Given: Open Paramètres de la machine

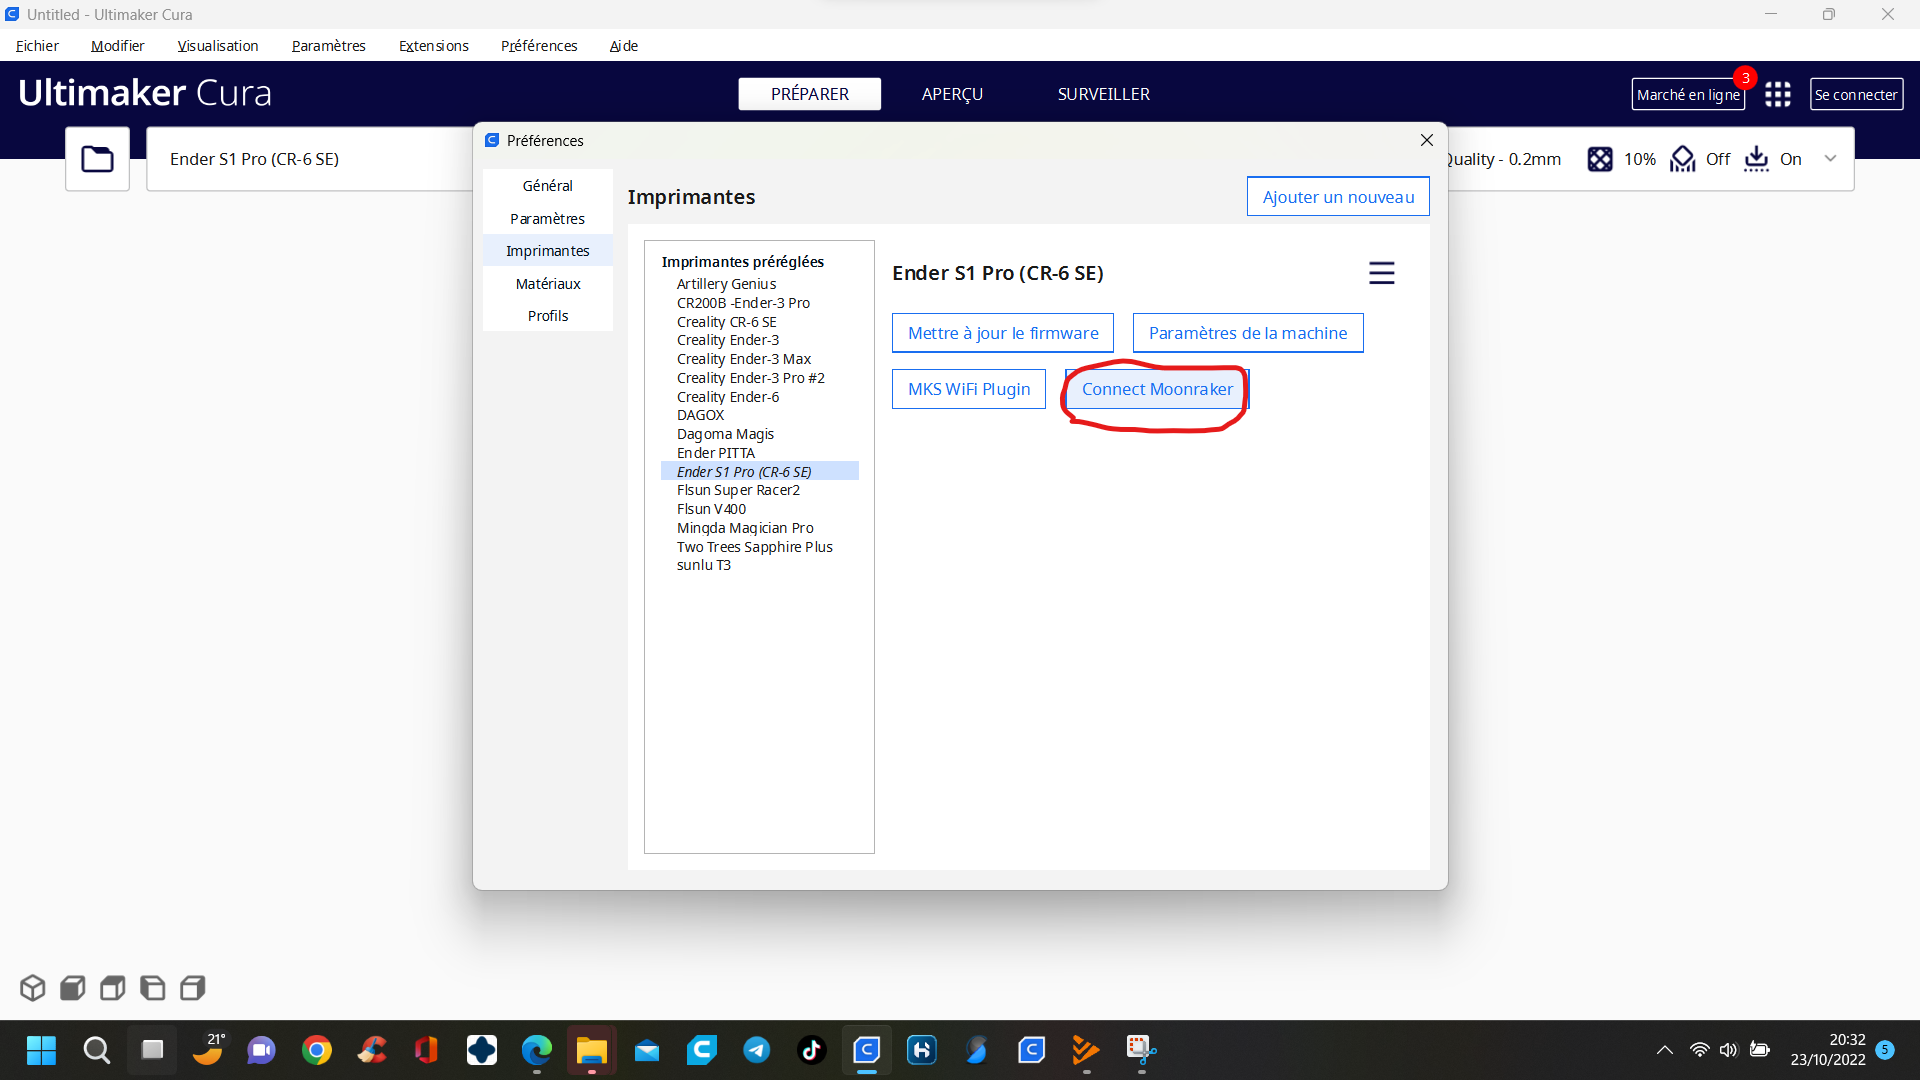Looking at the screenshot, I should (1248, 333).
